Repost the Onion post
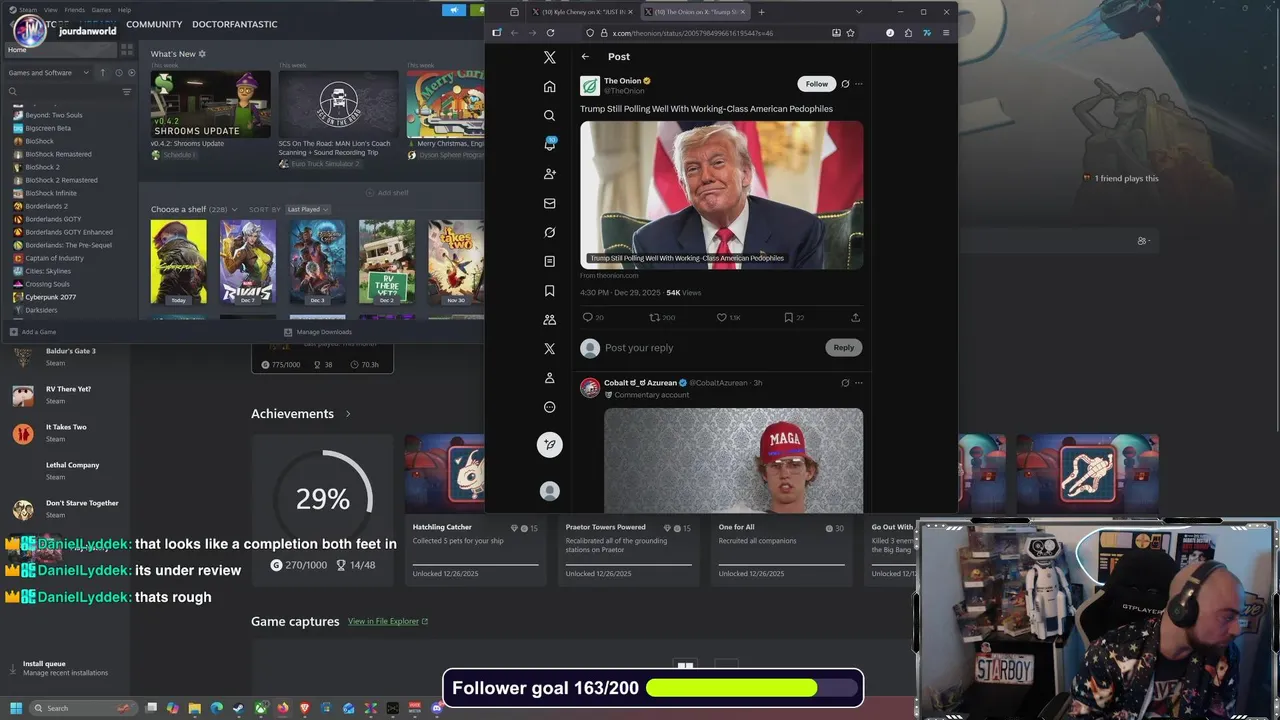Screen dimensions: 1280x720 click(x=655, y=317)
